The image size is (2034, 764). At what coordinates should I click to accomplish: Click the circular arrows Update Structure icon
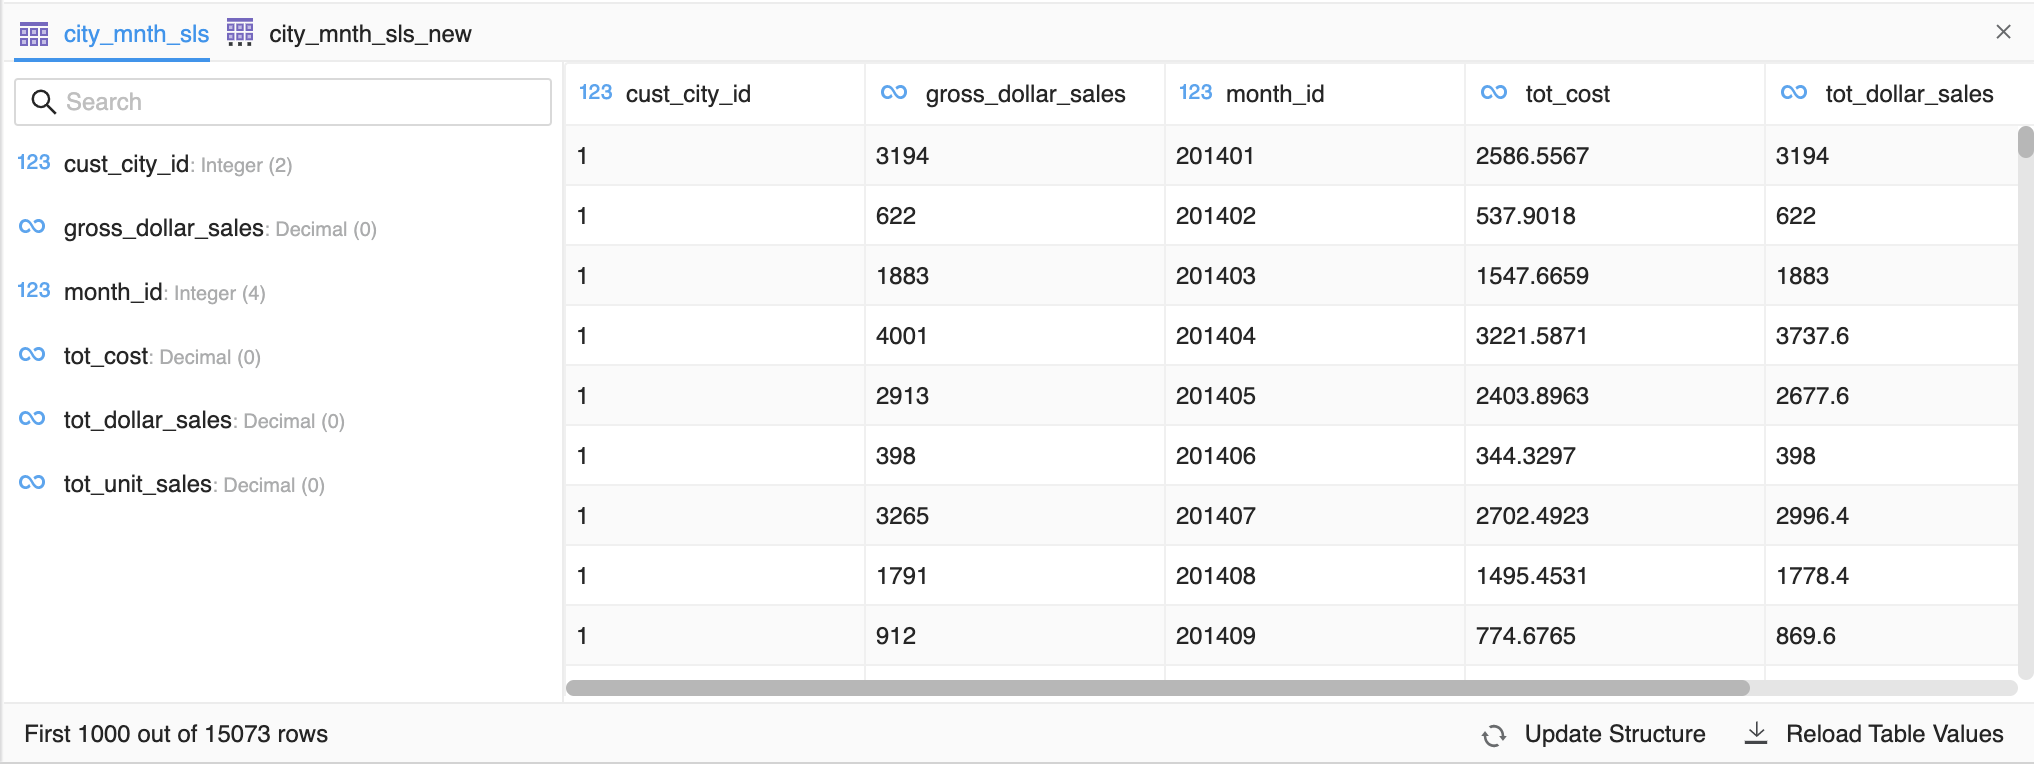pos(1494,735)
